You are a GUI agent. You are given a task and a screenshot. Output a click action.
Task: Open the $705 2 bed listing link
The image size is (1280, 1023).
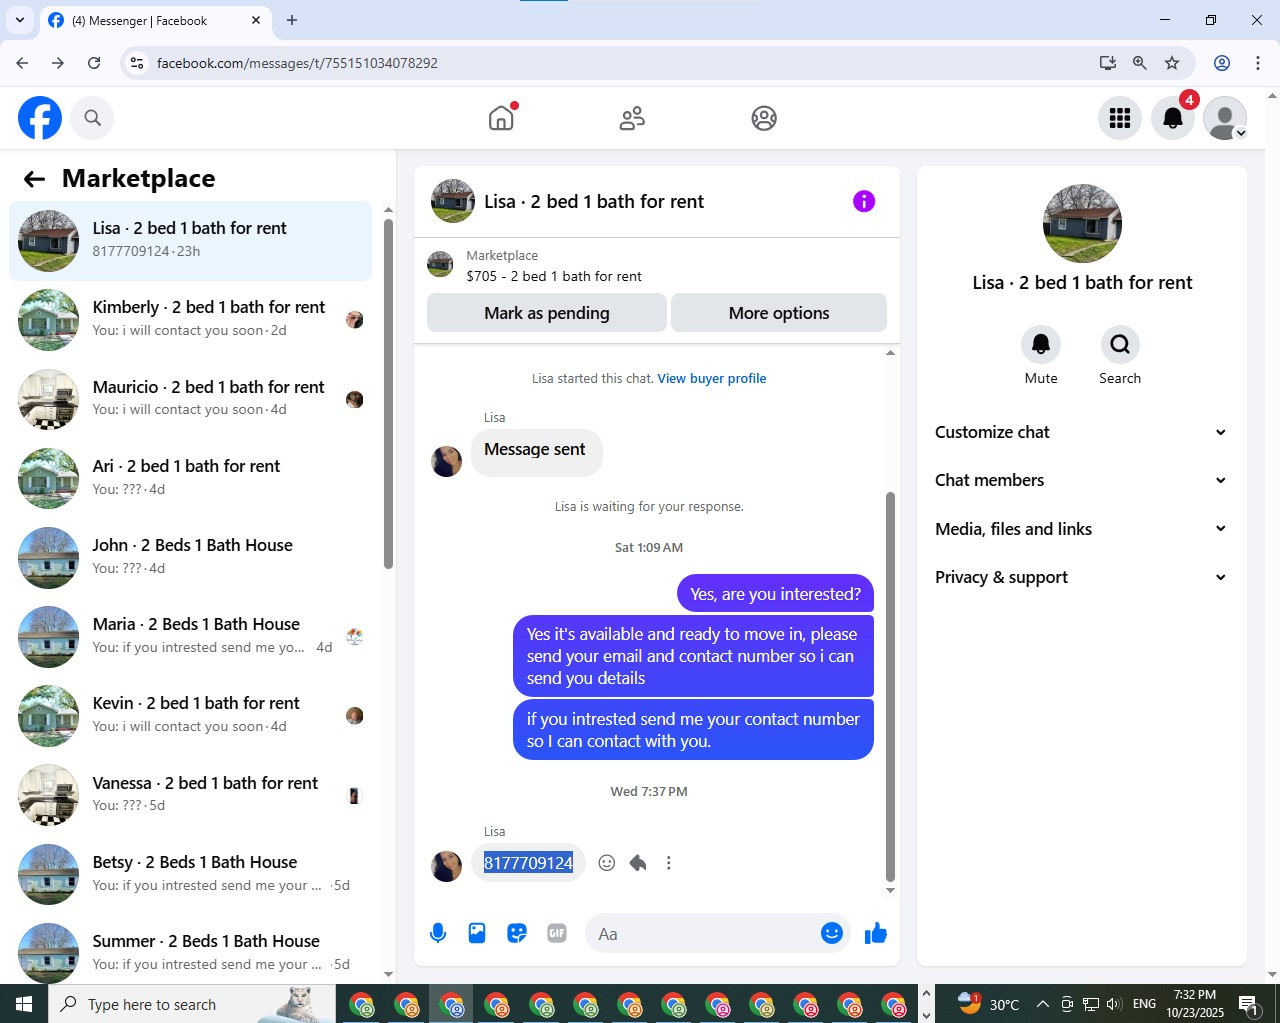[x=554, y=276]
